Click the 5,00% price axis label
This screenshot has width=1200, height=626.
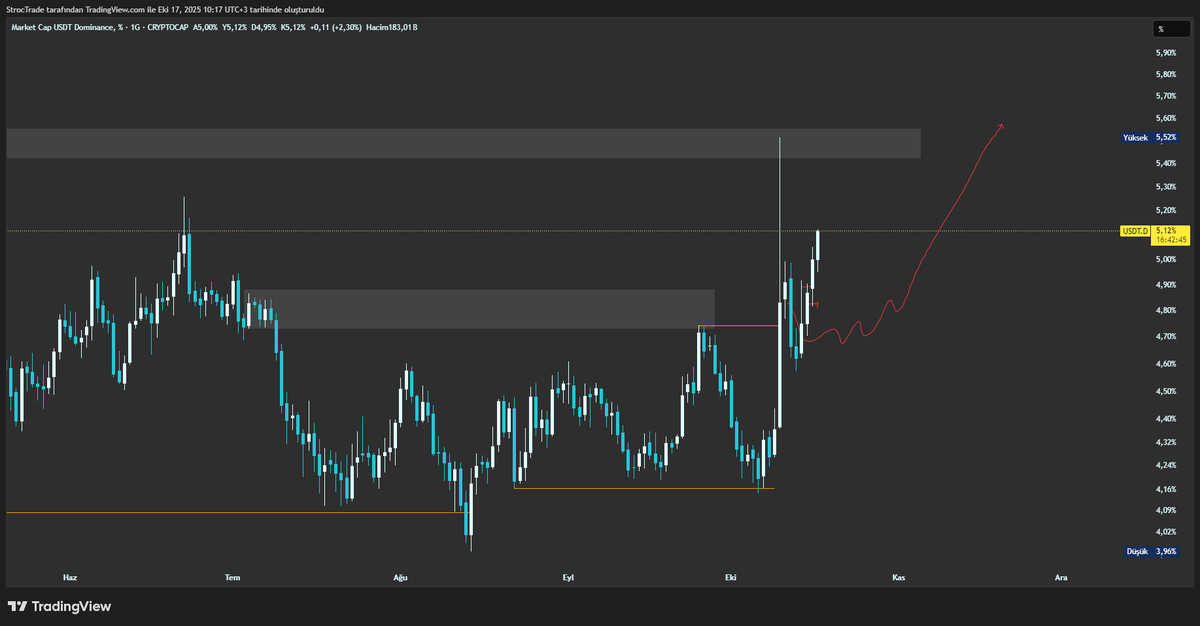coord(1166,260)
